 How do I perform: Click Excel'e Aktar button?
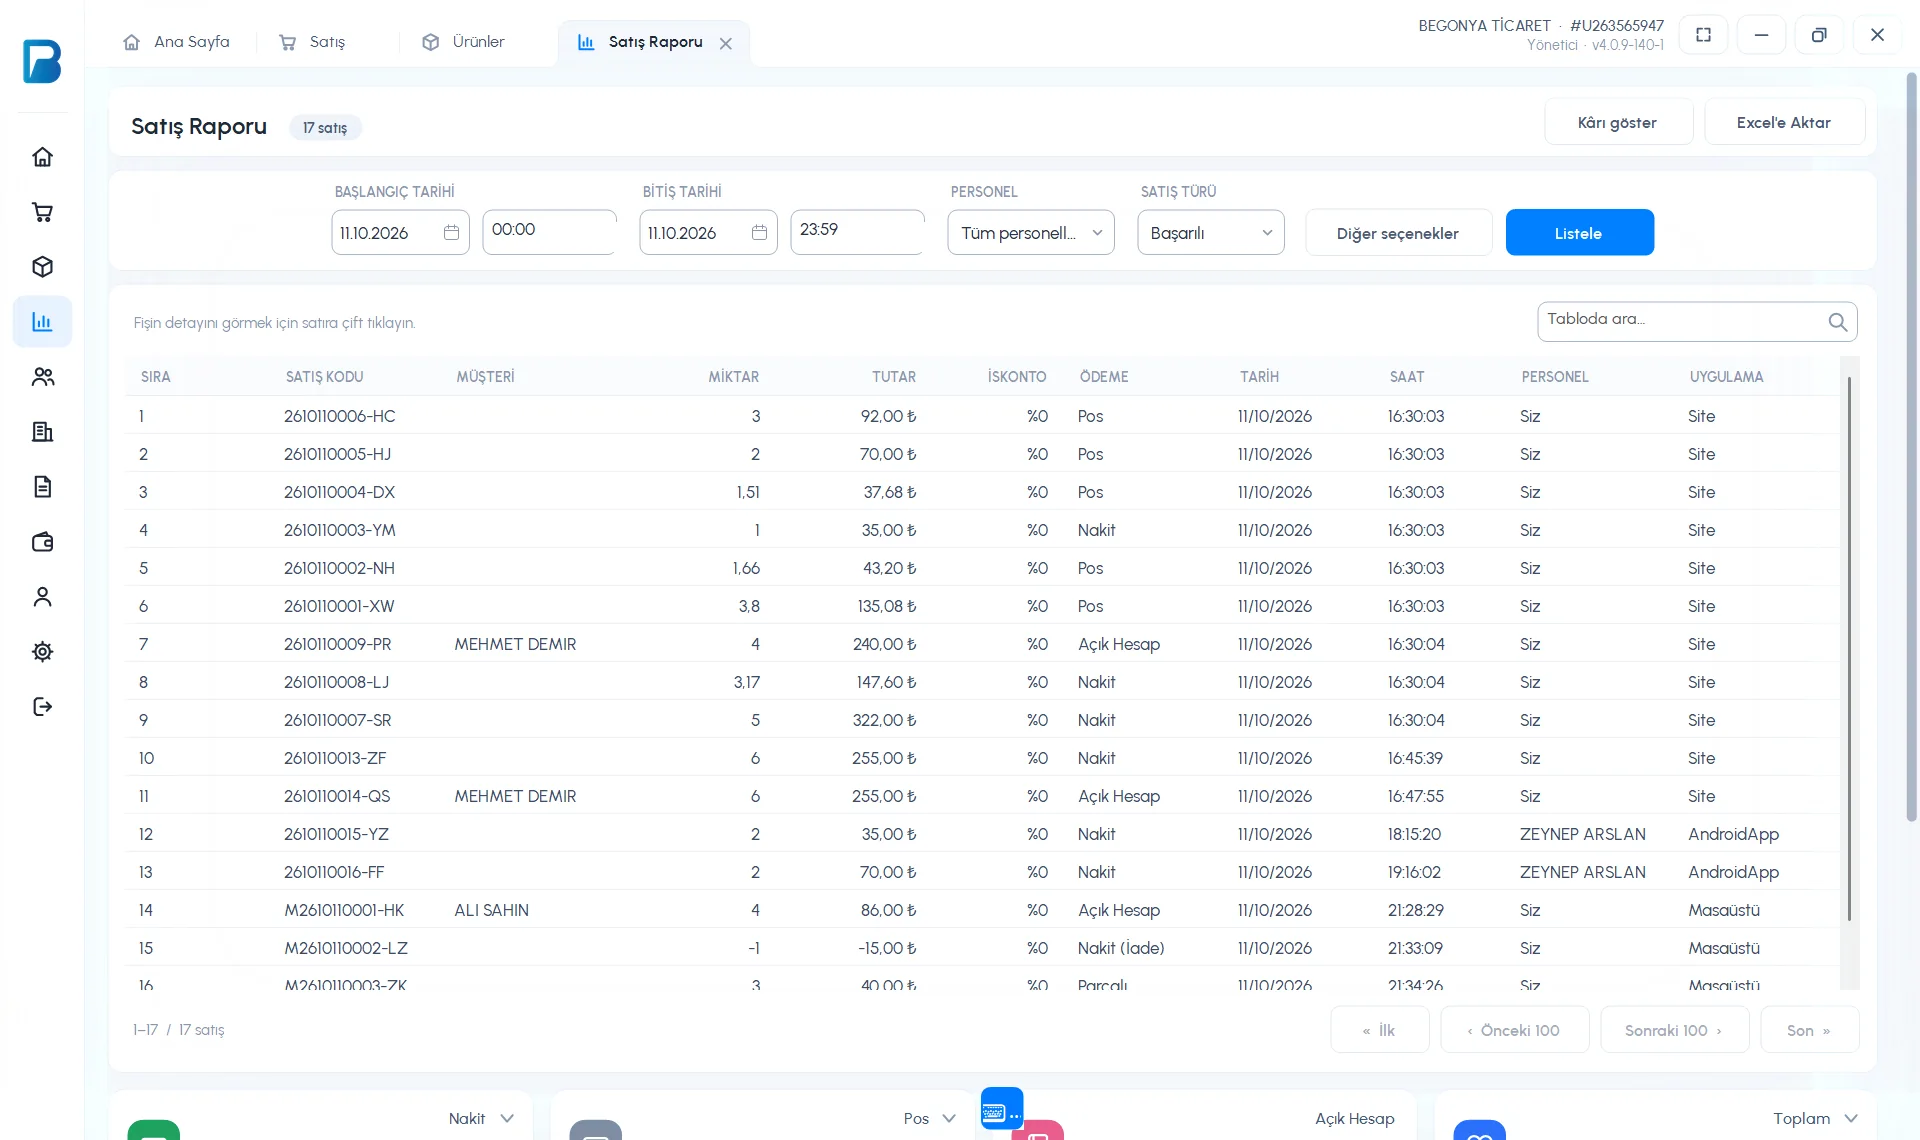(x=1784, y=122)
